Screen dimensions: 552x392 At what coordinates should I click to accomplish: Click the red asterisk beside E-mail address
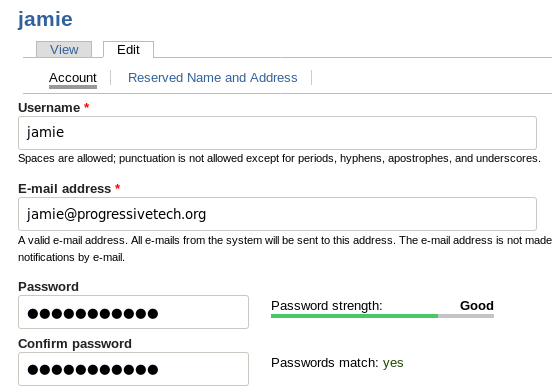click(x=118, y=188)
